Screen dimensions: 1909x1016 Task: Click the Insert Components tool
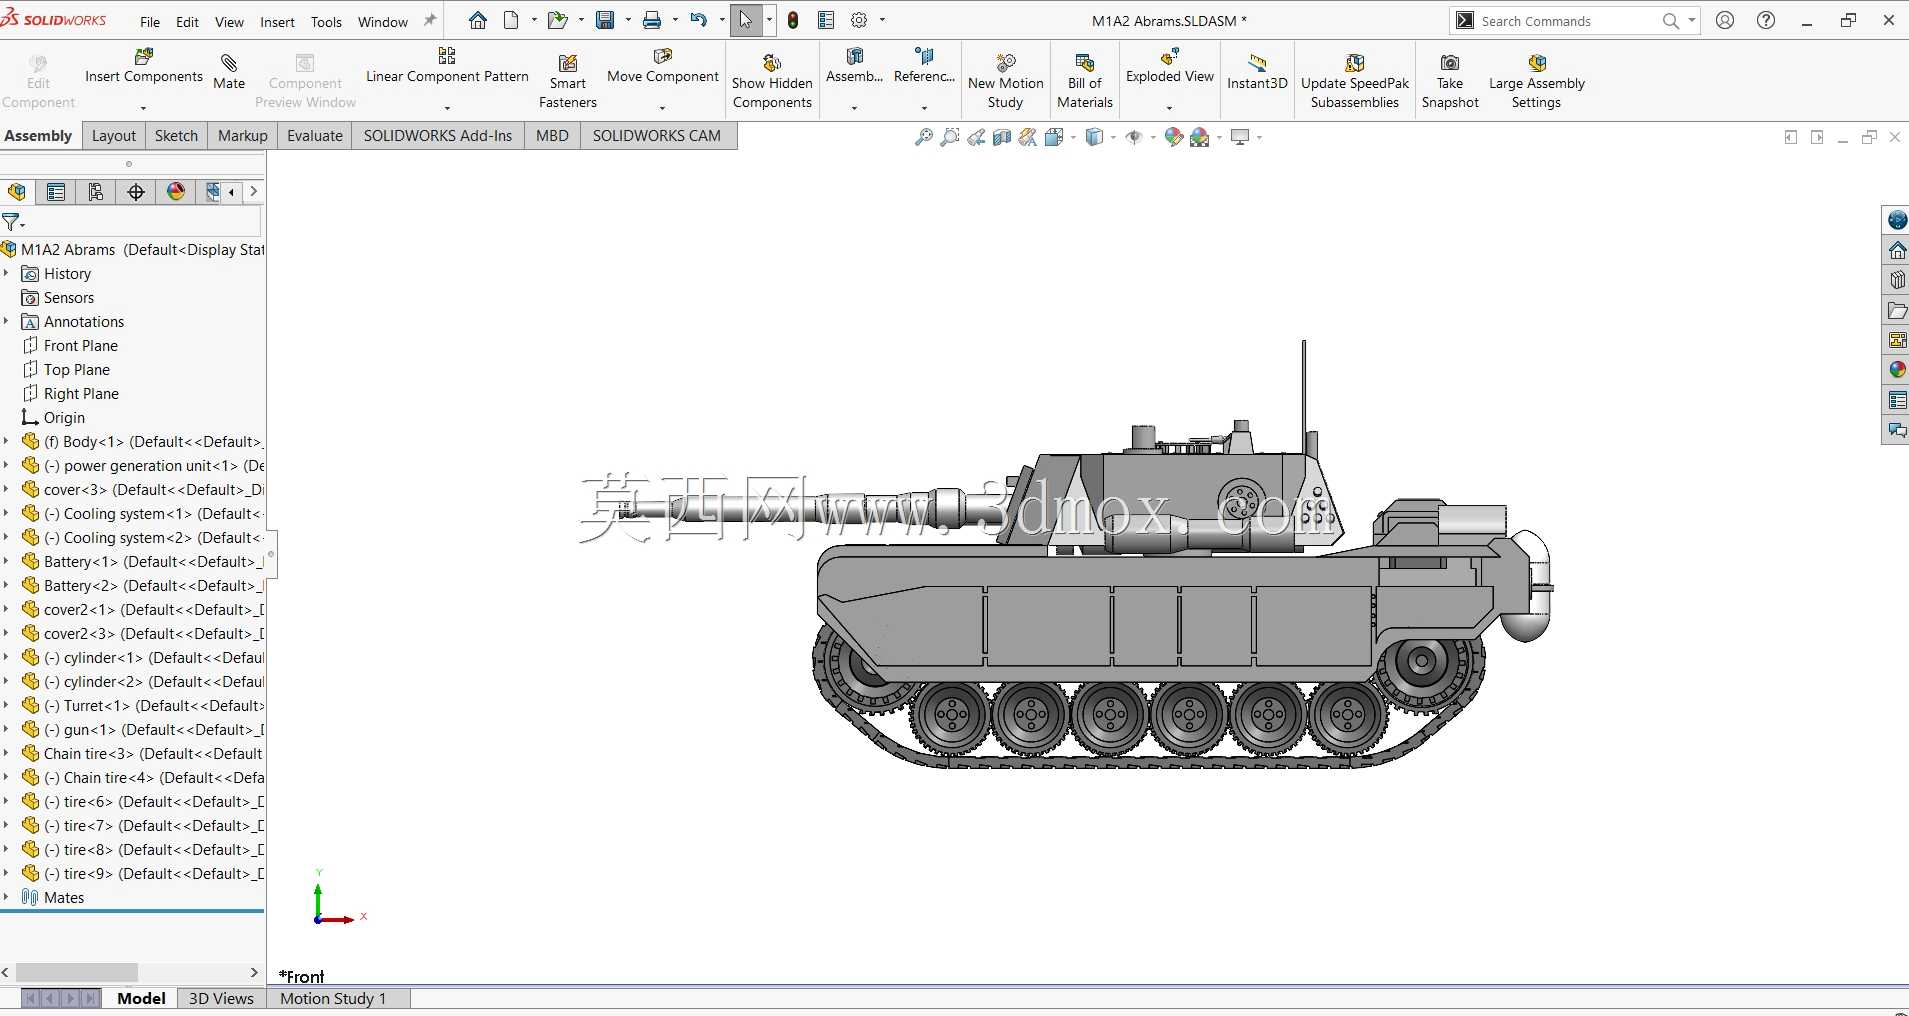tap(144, 66)
